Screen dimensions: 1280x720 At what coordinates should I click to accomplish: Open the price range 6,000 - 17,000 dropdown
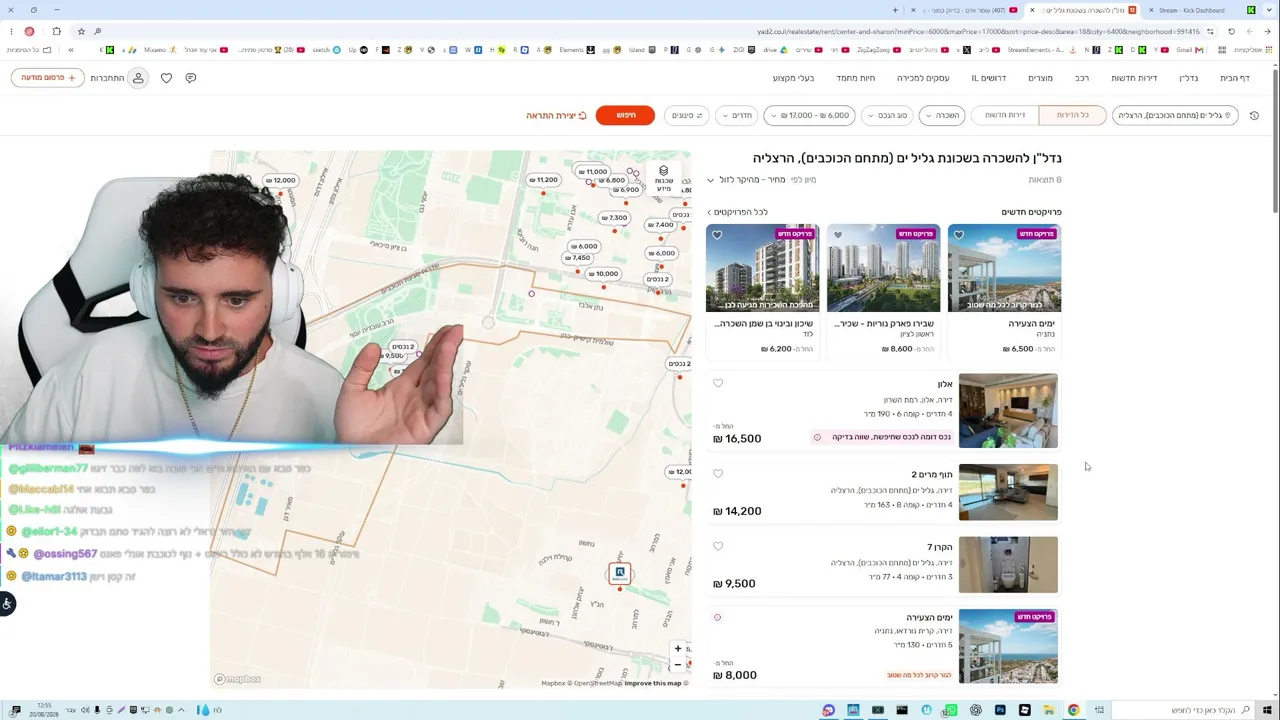point(809,116)
